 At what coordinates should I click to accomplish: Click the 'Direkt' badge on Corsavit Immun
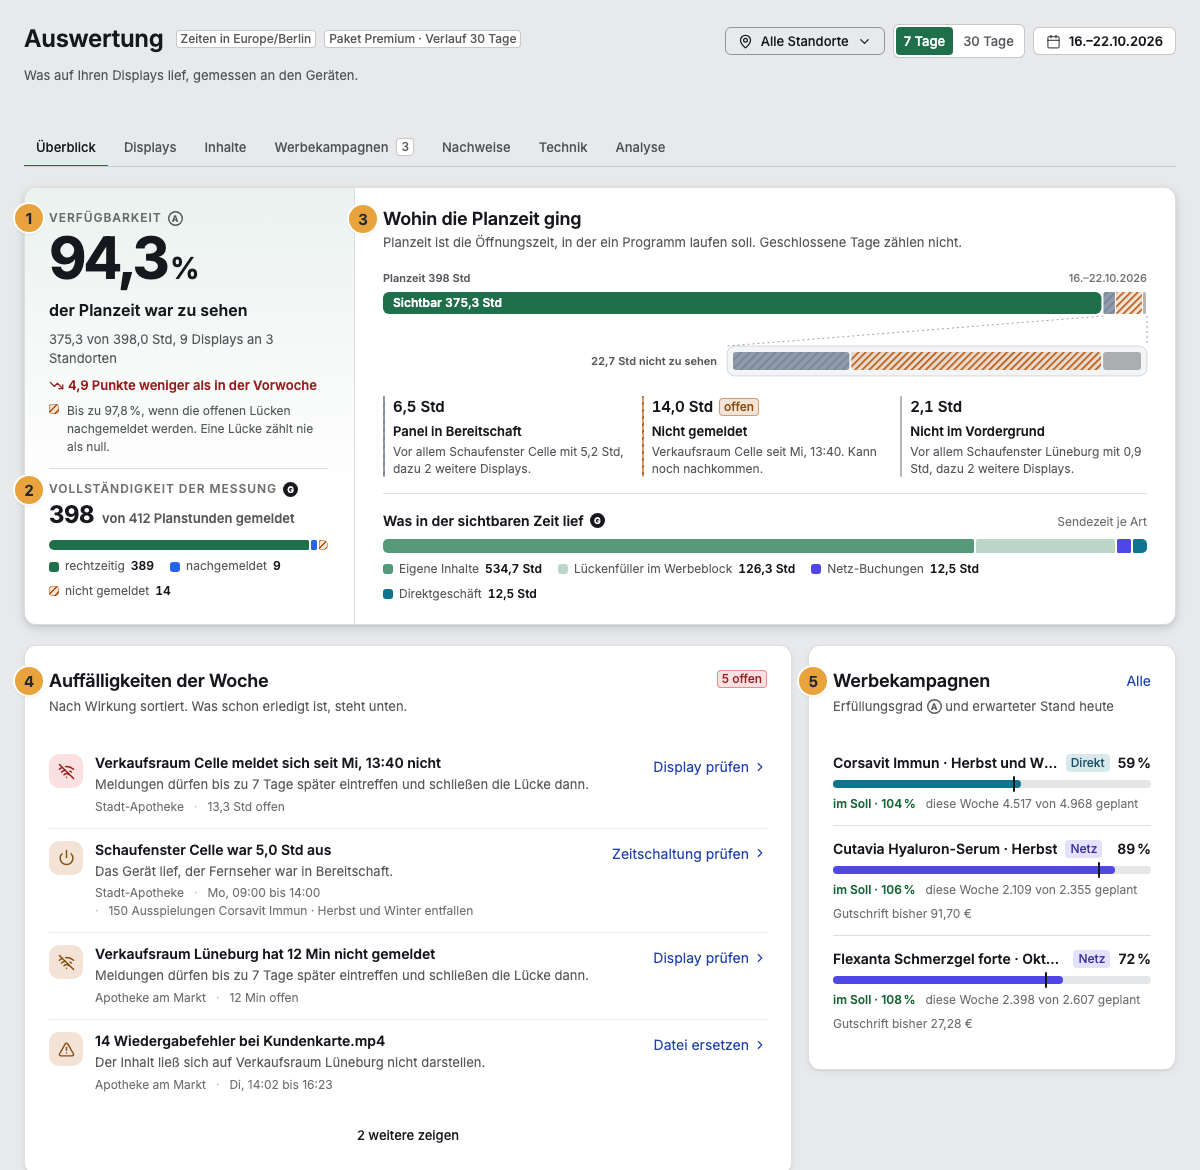pos(1088,763)
